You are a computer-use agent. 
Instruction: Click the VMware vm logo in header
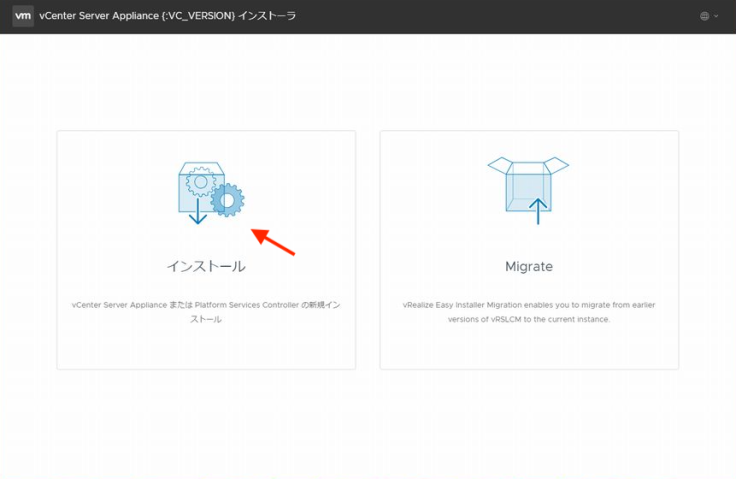pyautogui.click(x=23, y=16)
